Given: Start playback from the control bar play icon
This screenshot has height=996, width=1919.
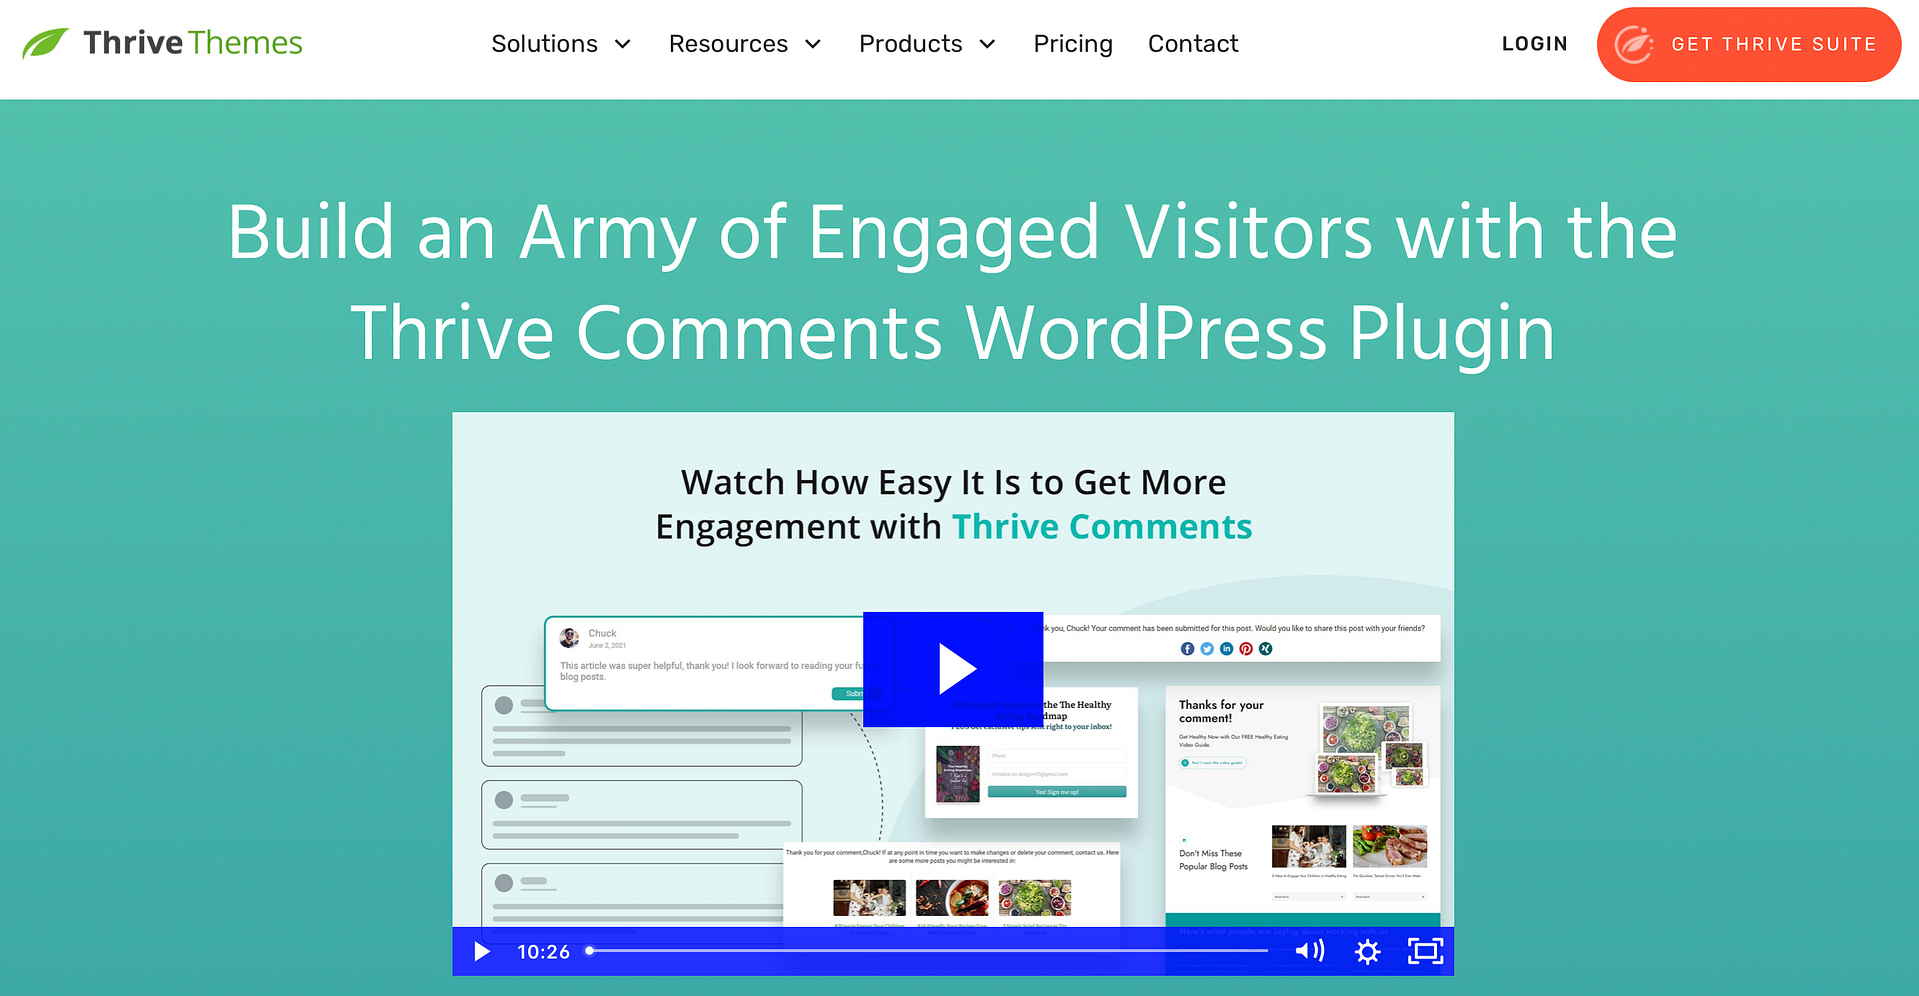Looking at the screenshot, I should click(x=482, y=952).
